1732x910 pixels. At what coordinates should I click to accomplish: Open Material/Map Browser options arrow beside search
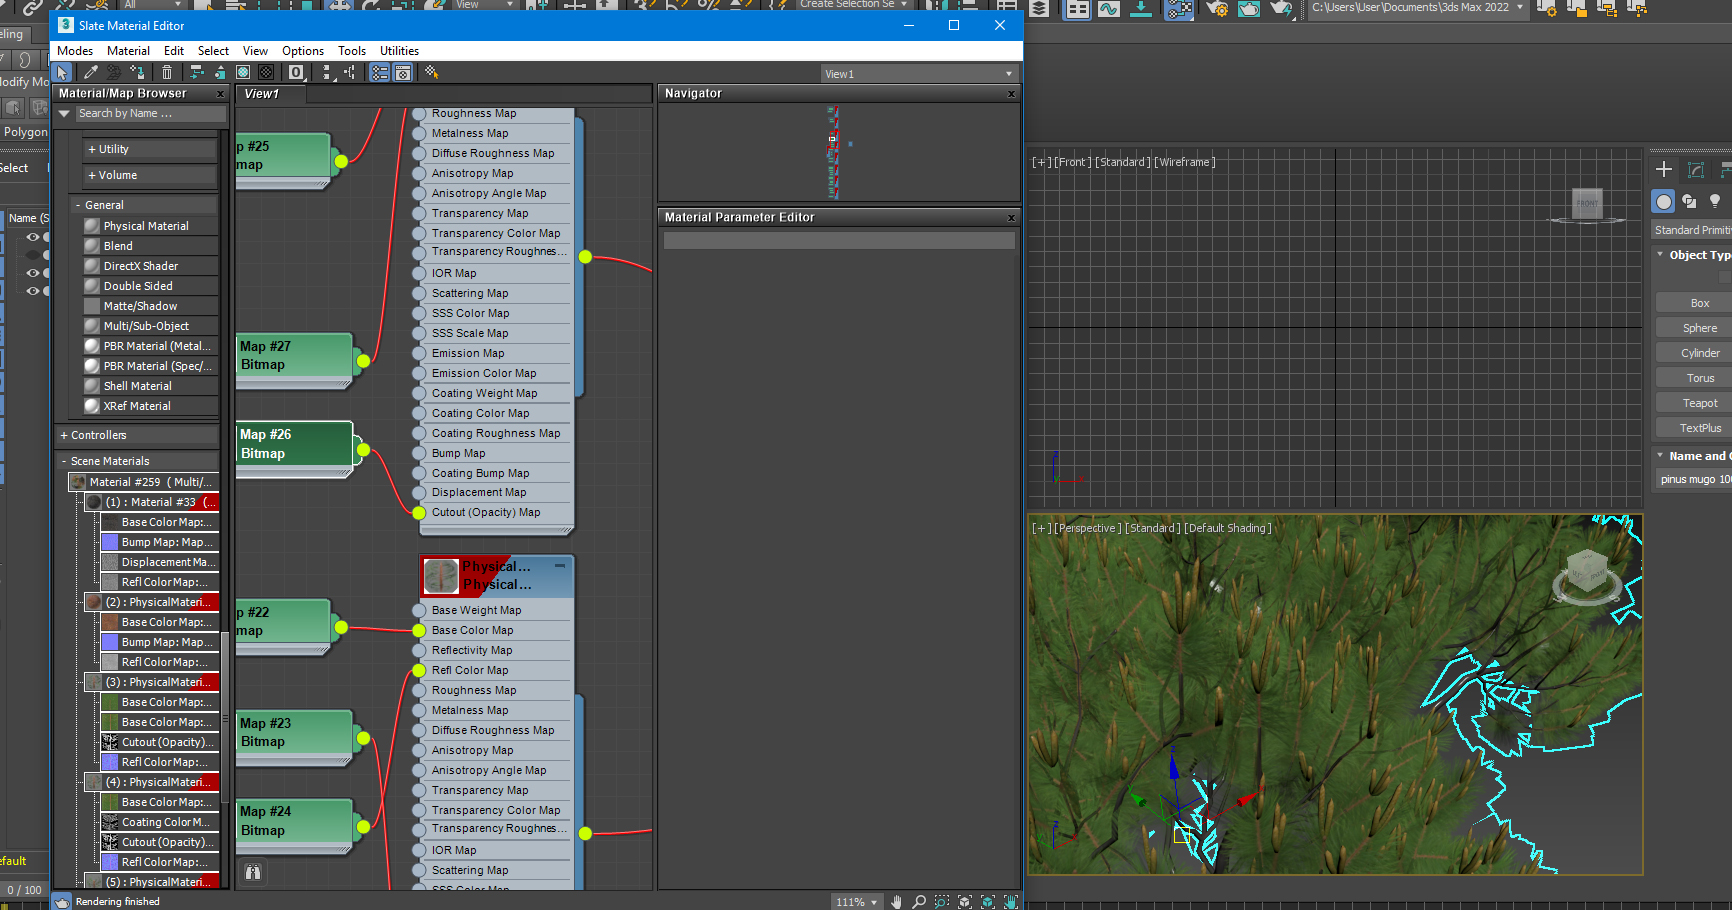click(65, 114)
